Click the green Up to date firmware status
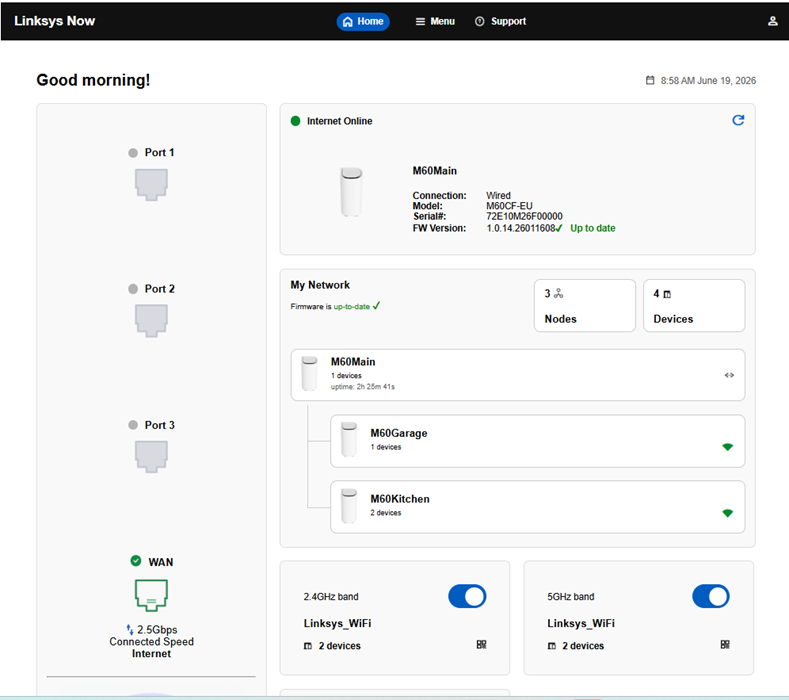This screenshot has height=700, width=789. click(x=592, y=228)
